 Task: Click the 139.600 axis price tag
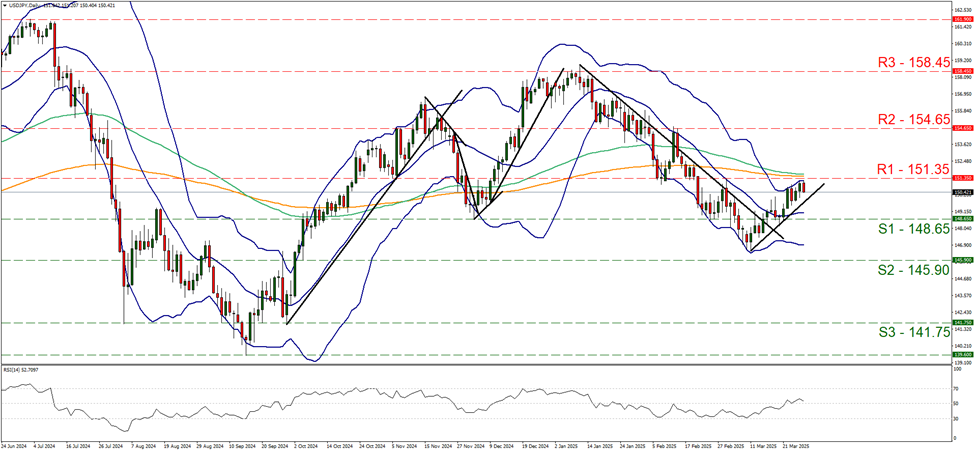959,355
